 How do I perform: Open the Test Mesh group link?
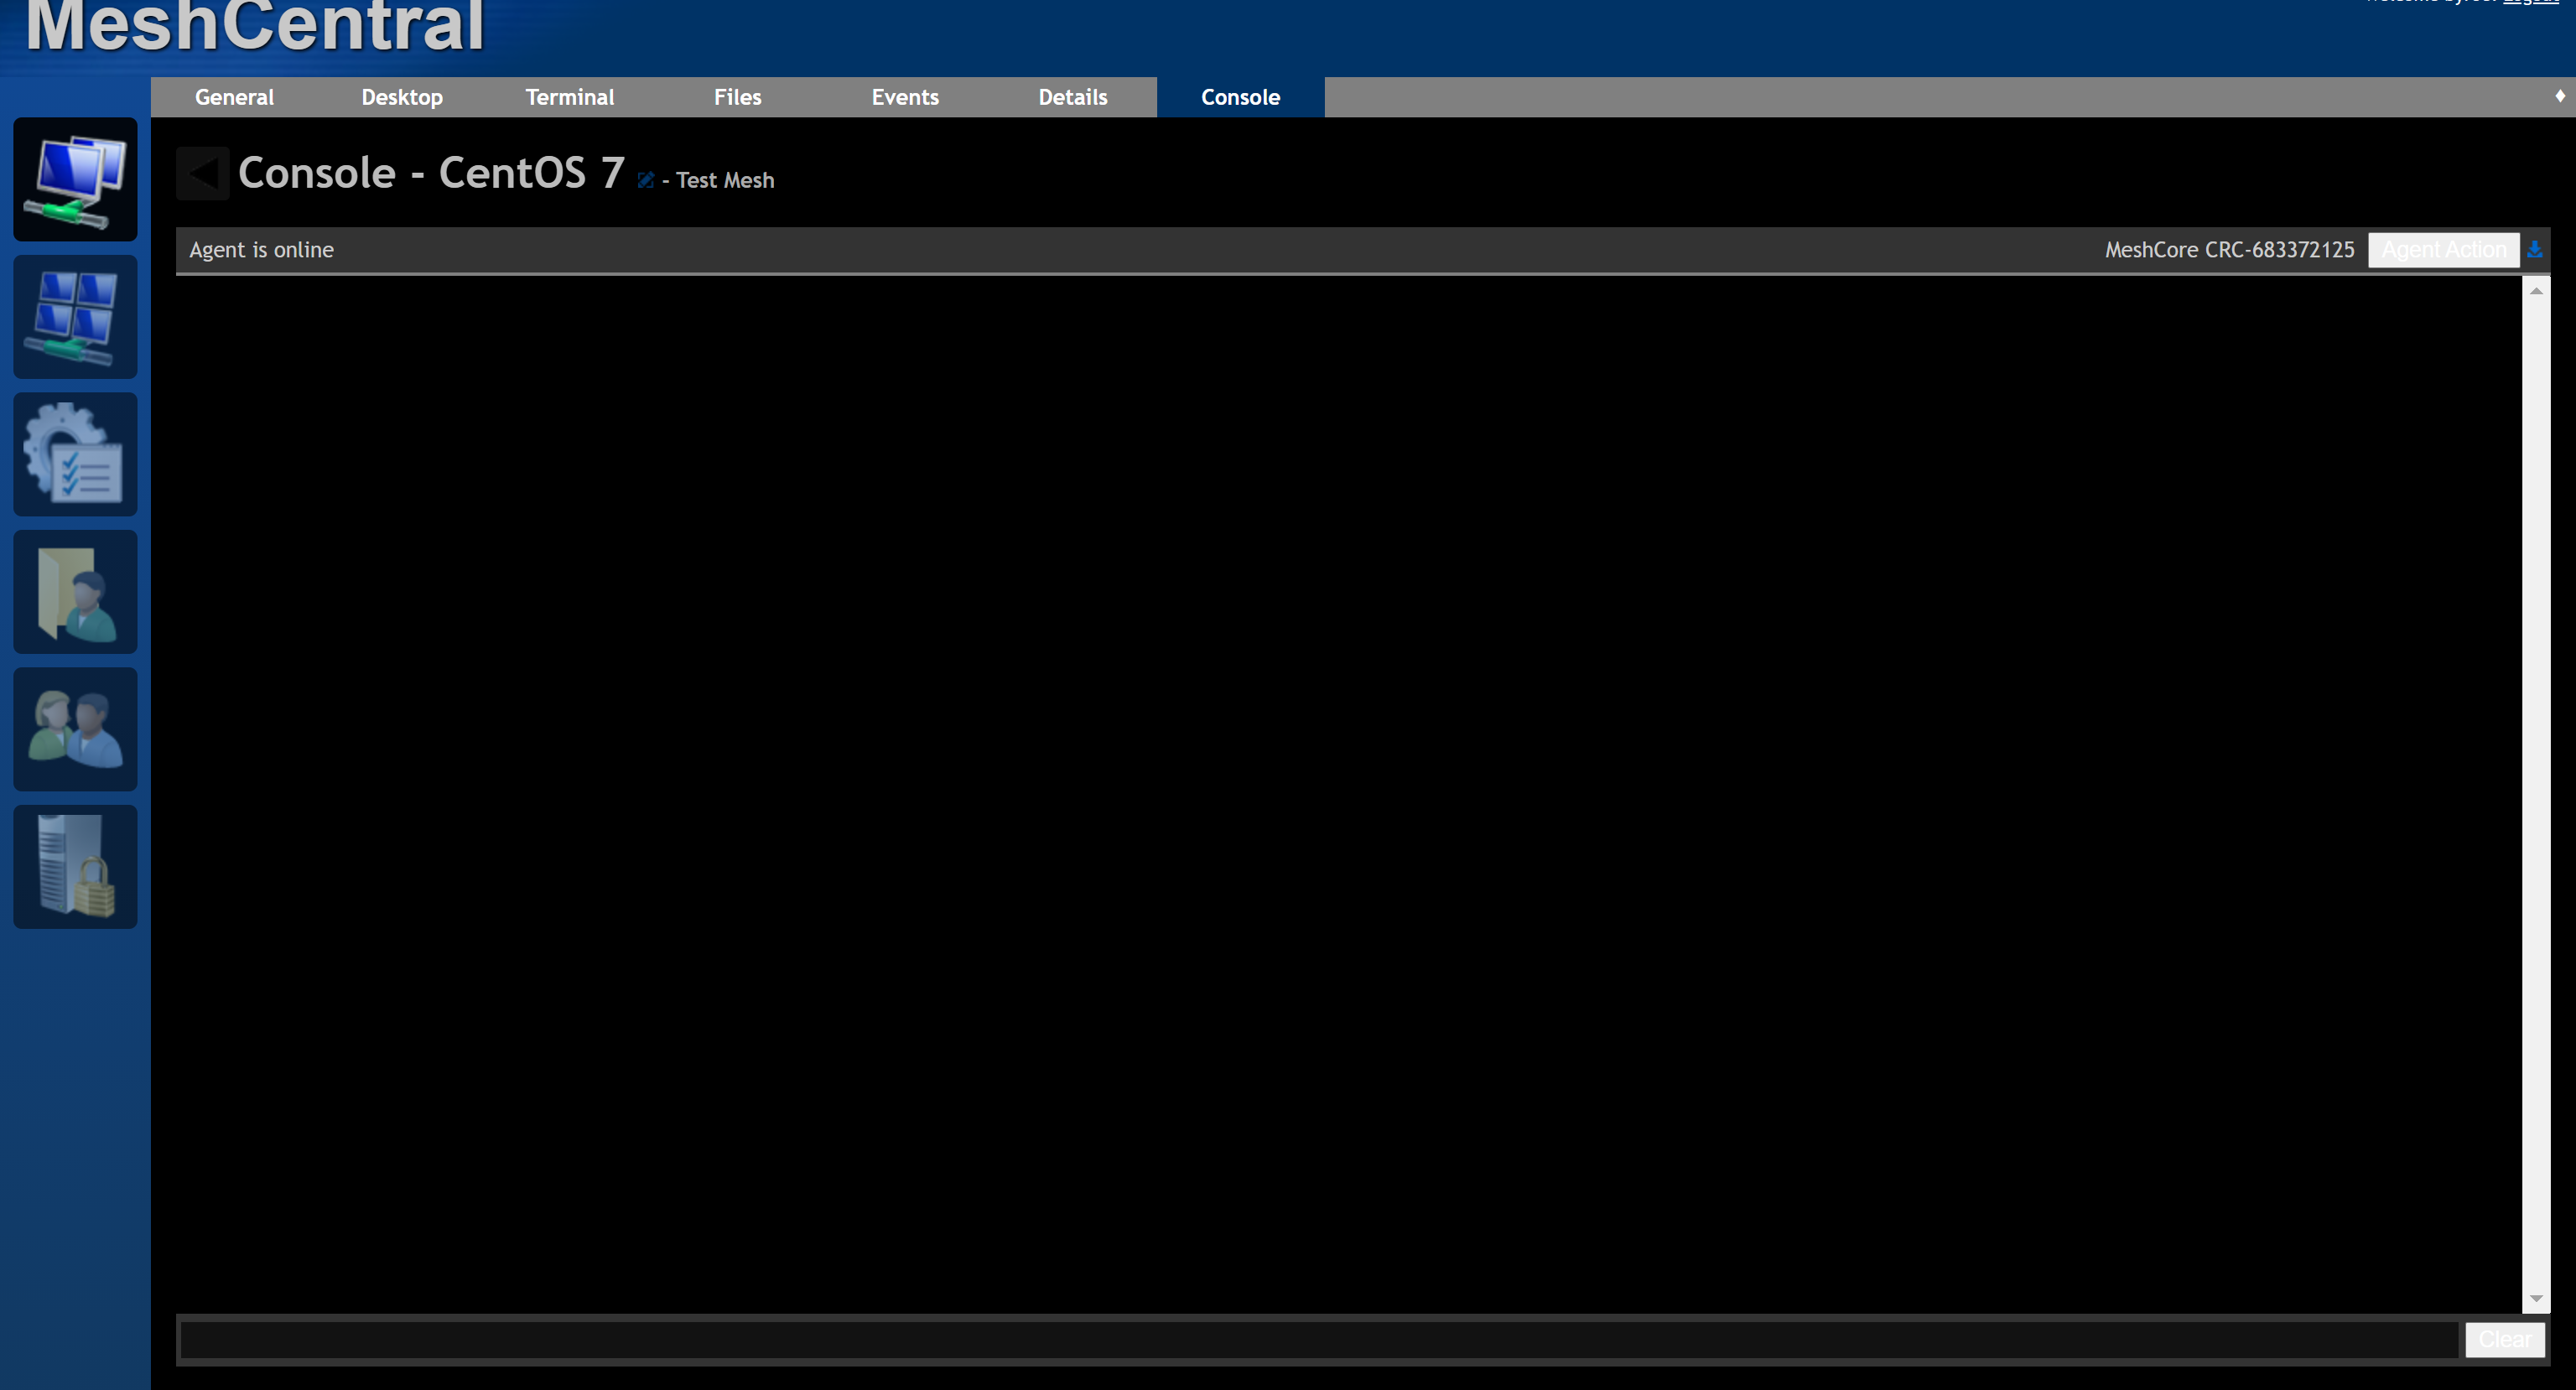(x=724, y=180)
